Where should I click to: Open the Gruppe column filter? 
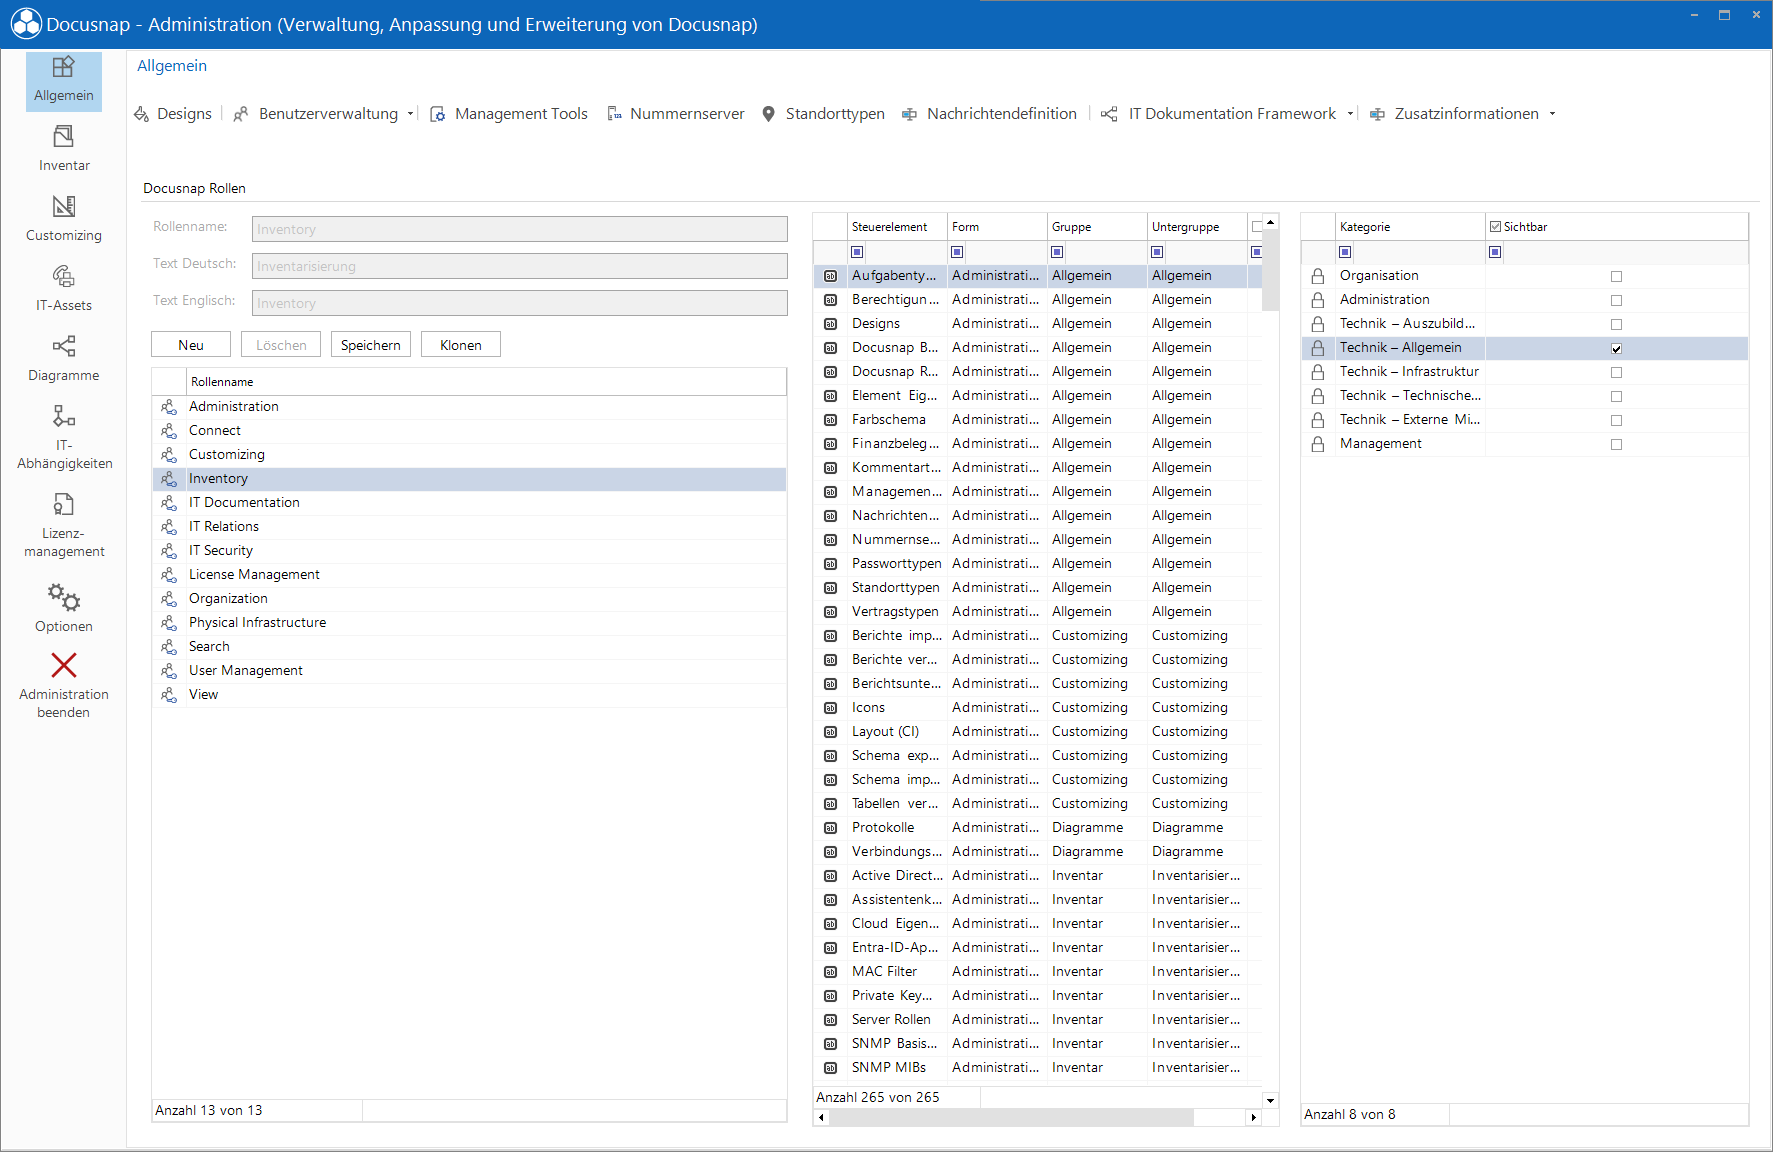point(1057,252)
